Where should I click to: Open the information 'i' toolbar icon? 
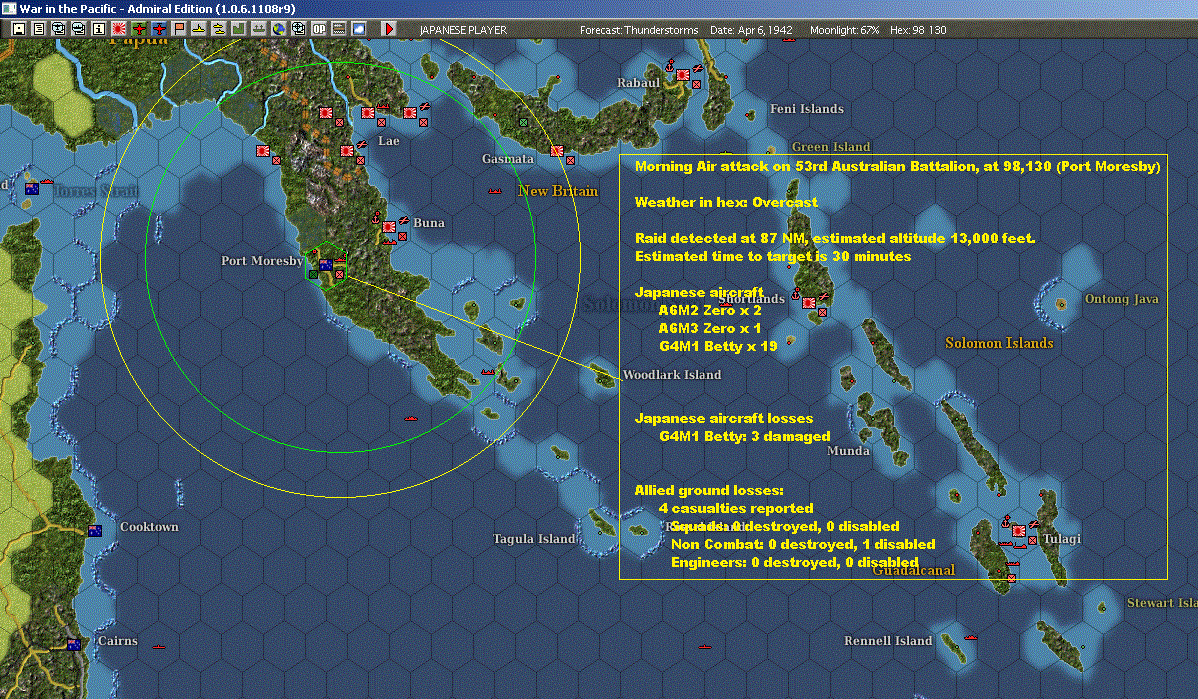click(99, 29)
